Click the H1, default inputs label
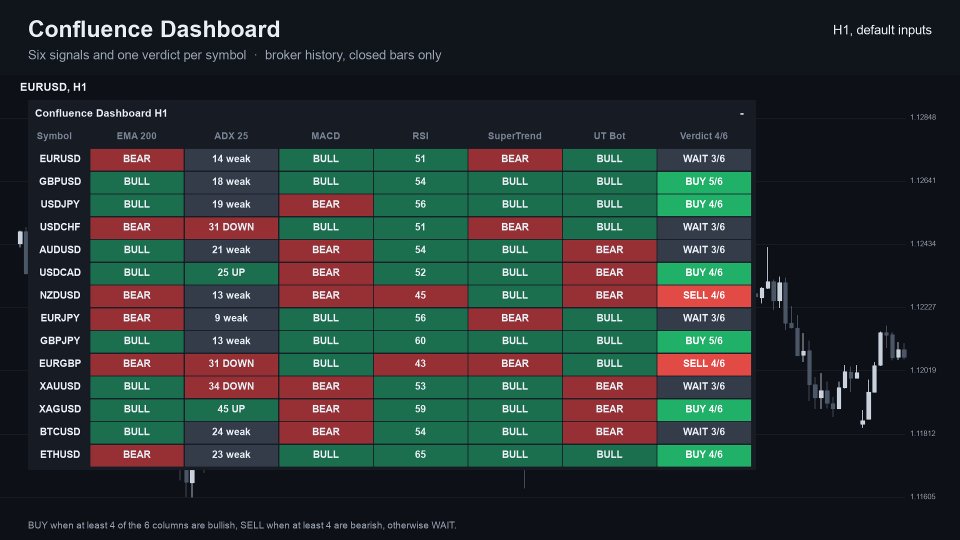Image resolution: width=960 pixels, height=540 pixels. click(882, 30)
